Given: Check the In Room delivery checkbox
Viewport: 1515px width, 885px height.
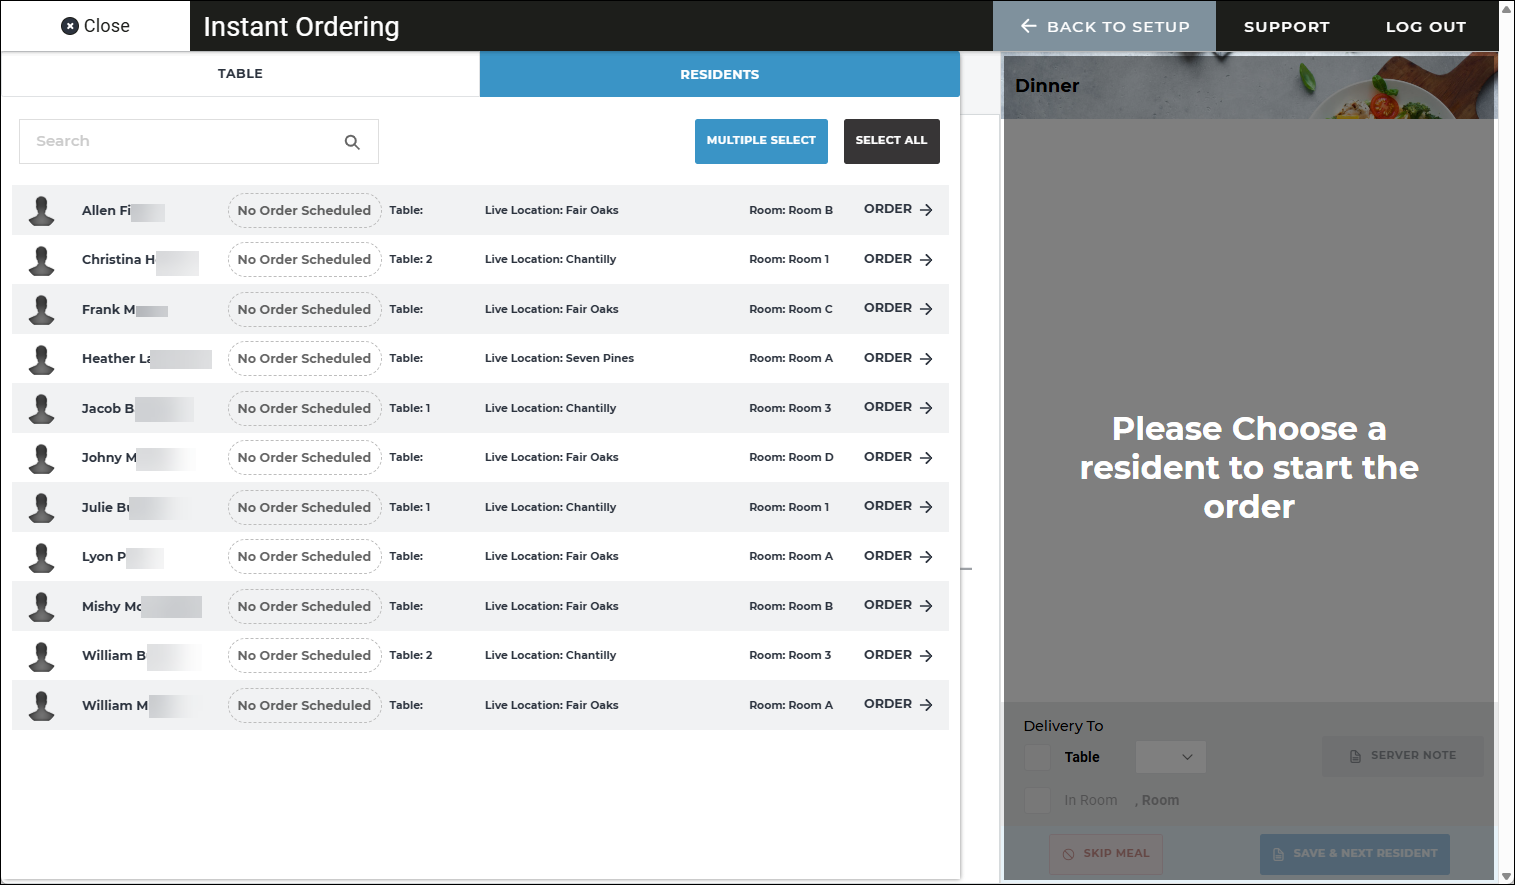Looking at the screenshot, I should [x=1037, y=800].
